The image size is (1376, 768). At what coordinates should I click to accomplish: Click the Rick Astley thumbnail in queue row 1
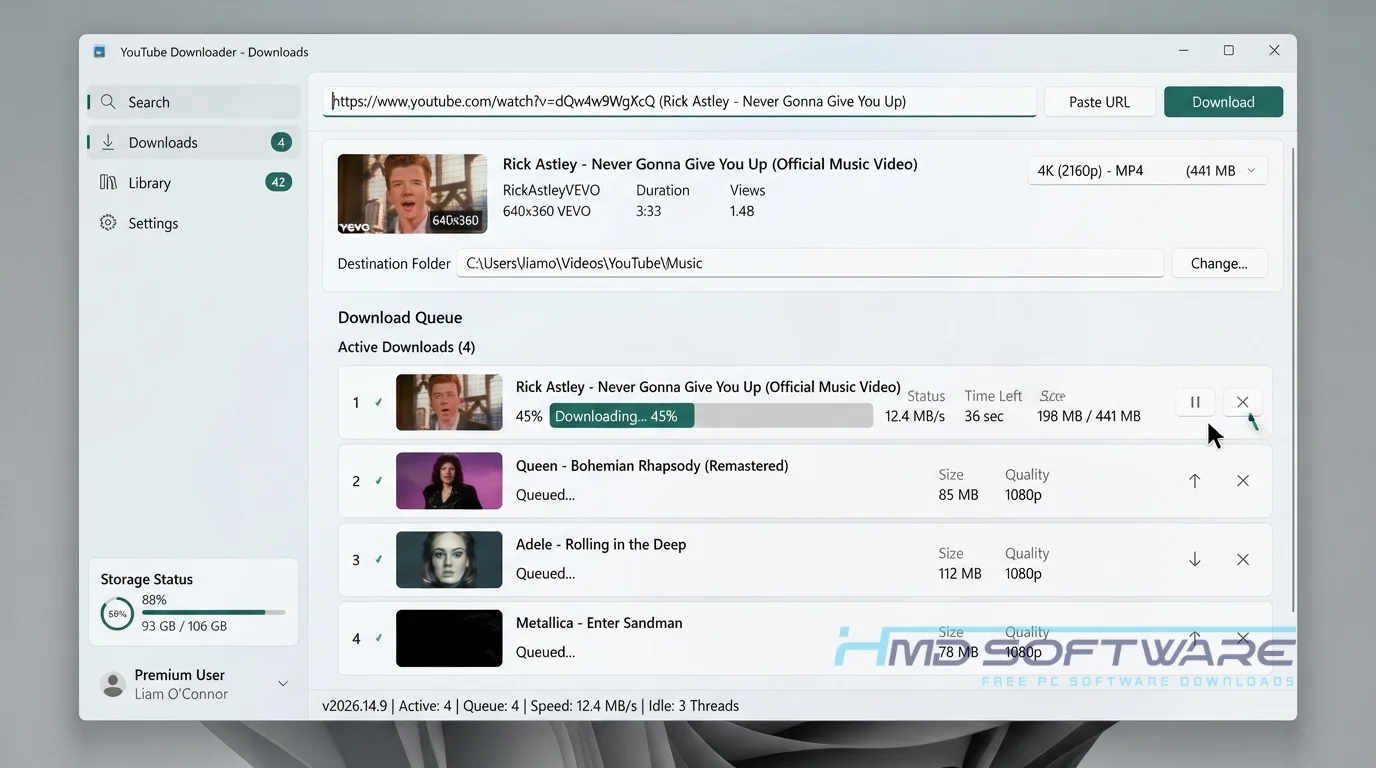pos(449,402)
